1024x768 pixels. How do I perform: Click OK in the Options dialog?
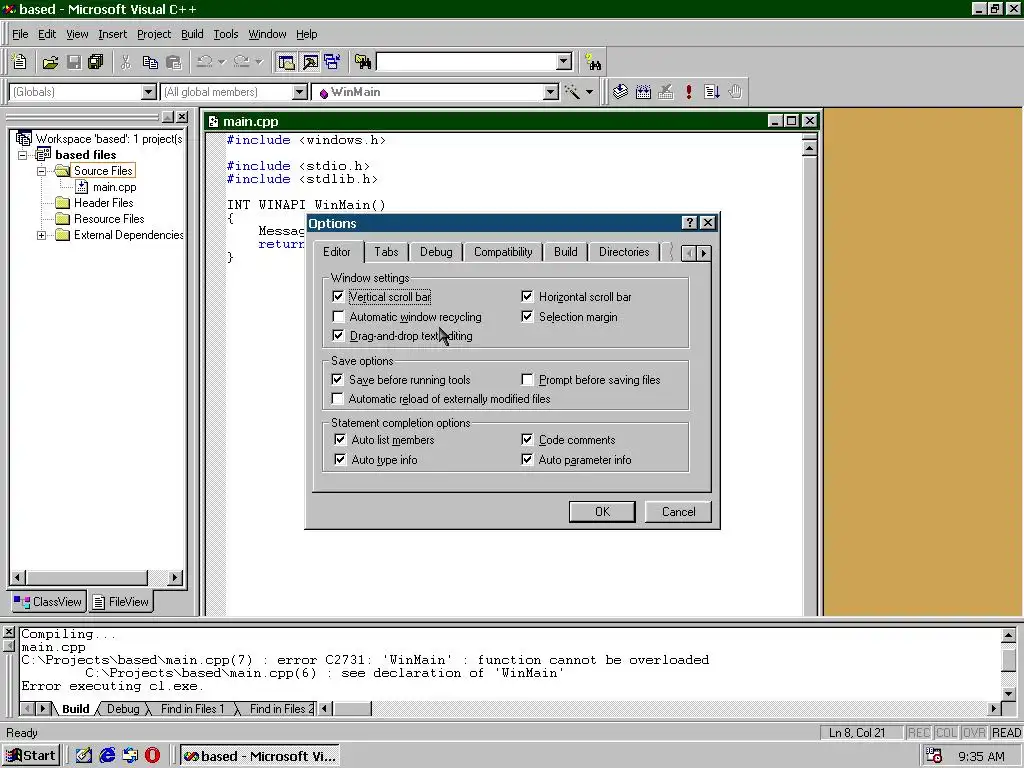coord(602,512)
